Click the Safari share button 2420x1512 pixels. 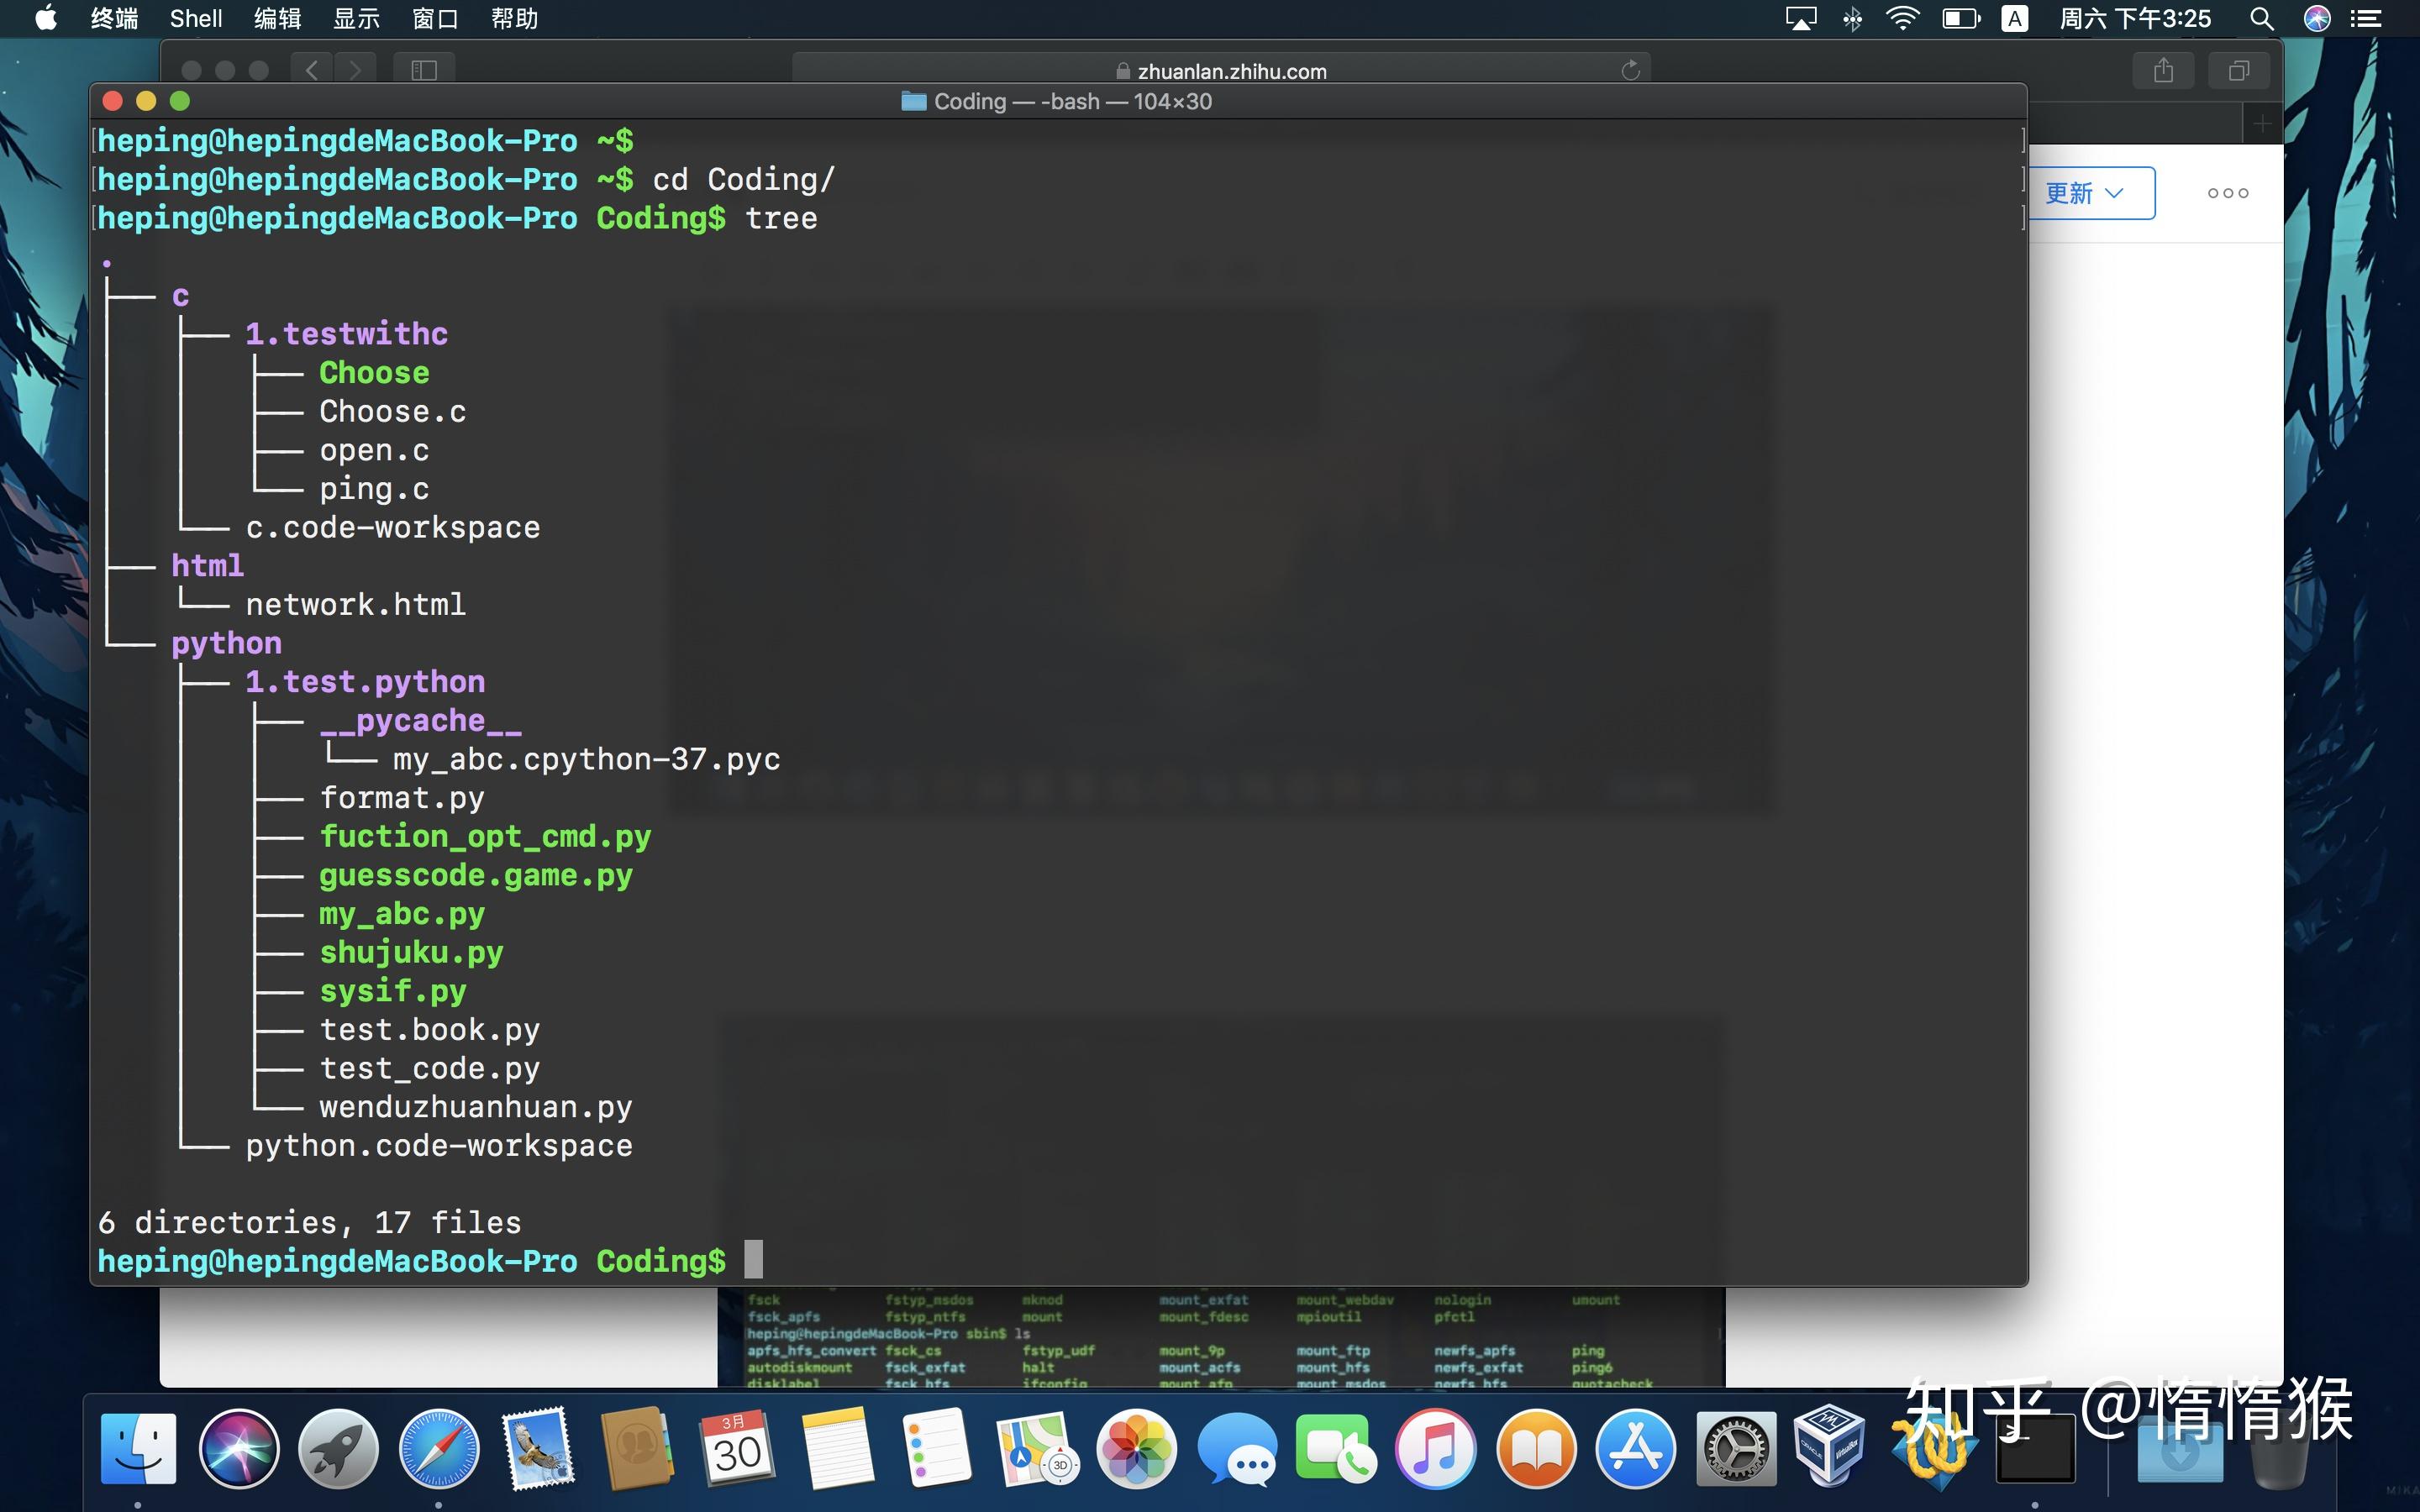(x=2163, y=70)
